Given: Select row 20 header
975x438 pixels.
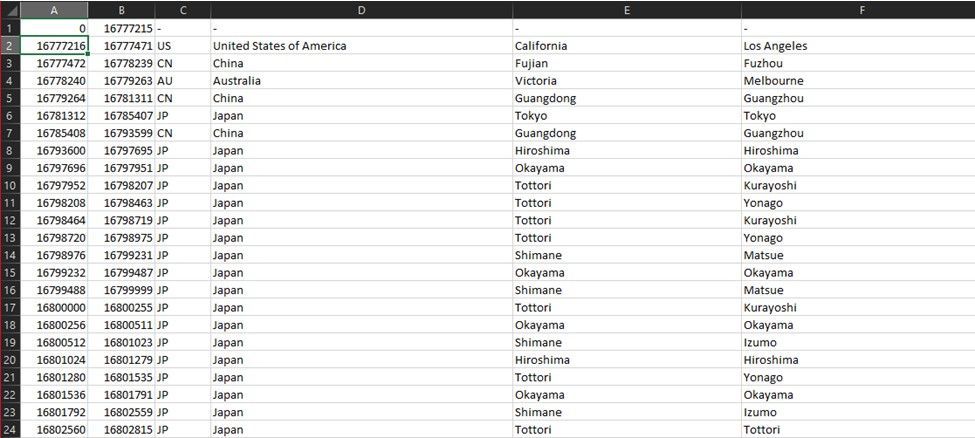Looking at the screenshot, I should [x=10, y=359].
